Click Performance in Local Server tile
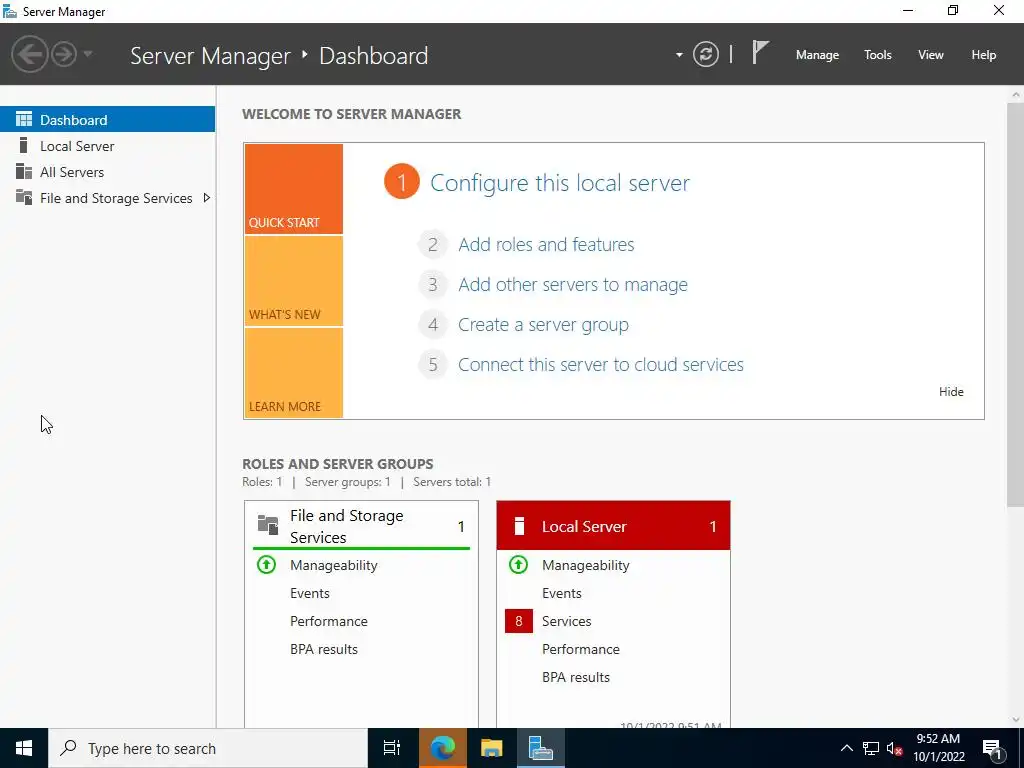 [x=581, y=649]
